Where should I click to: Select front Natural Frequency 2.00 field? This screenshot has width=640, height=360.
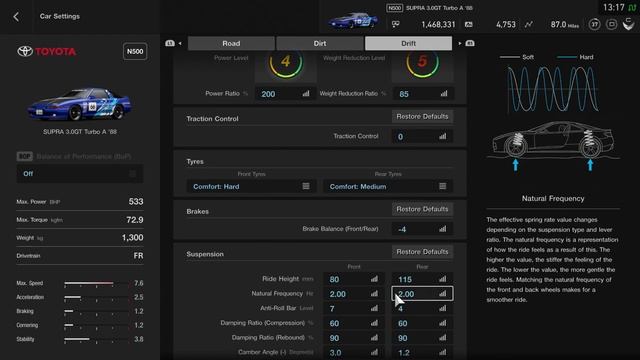(353, 294)
